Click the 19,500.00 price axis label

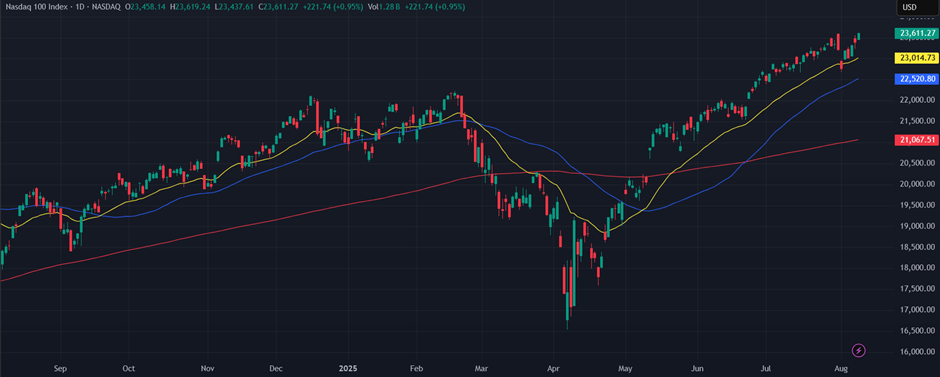(x=917, y=205)
